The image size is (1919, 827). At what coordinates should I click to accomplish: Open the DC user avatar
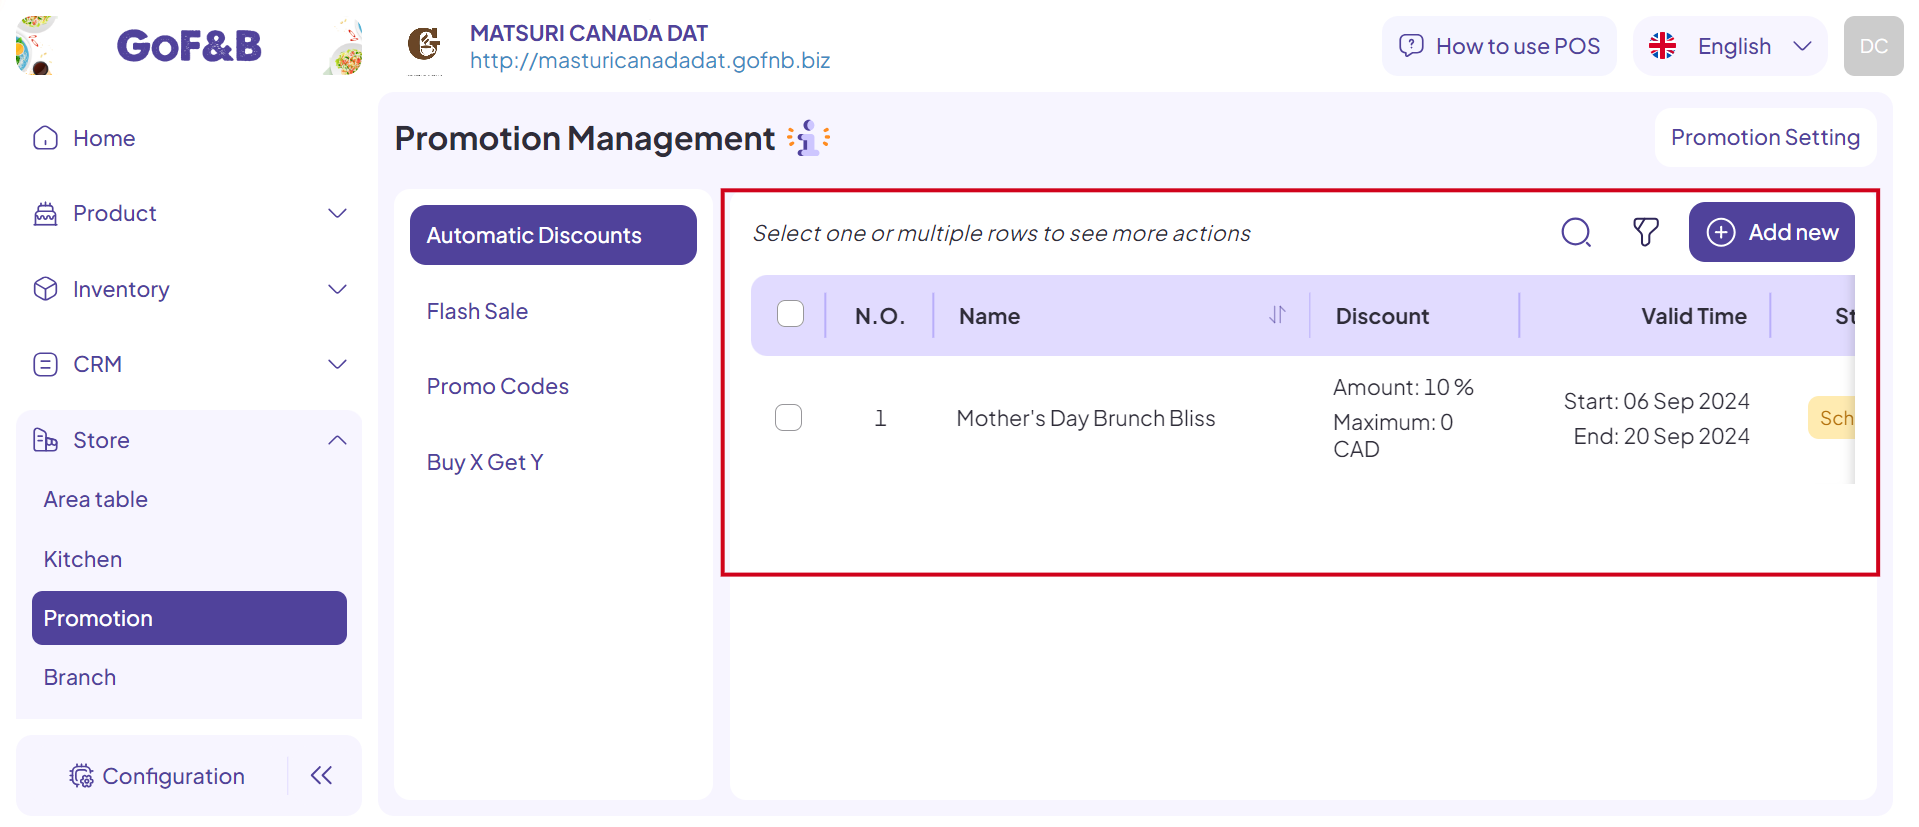[x=1873, y=46]
